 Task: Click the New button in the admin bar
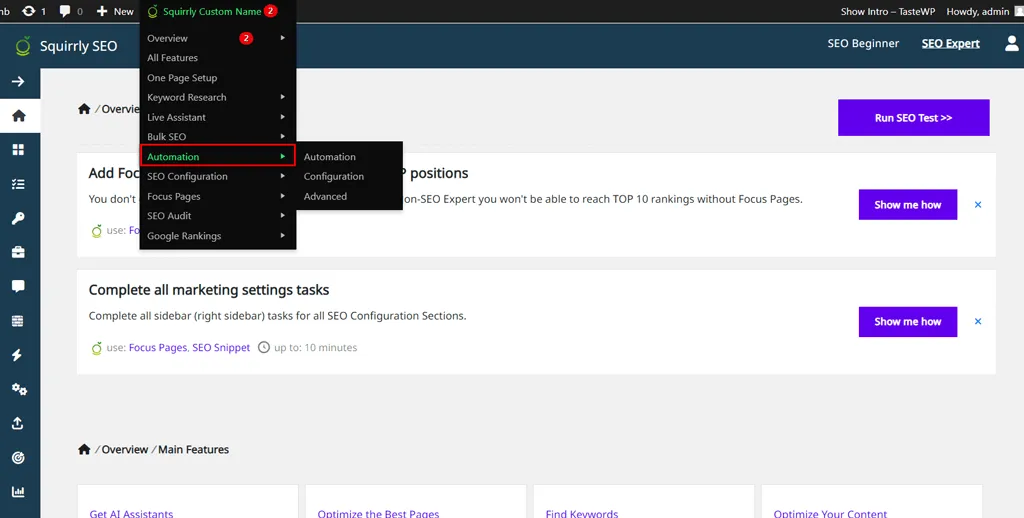pyautogui.click(x=115, y=11)
